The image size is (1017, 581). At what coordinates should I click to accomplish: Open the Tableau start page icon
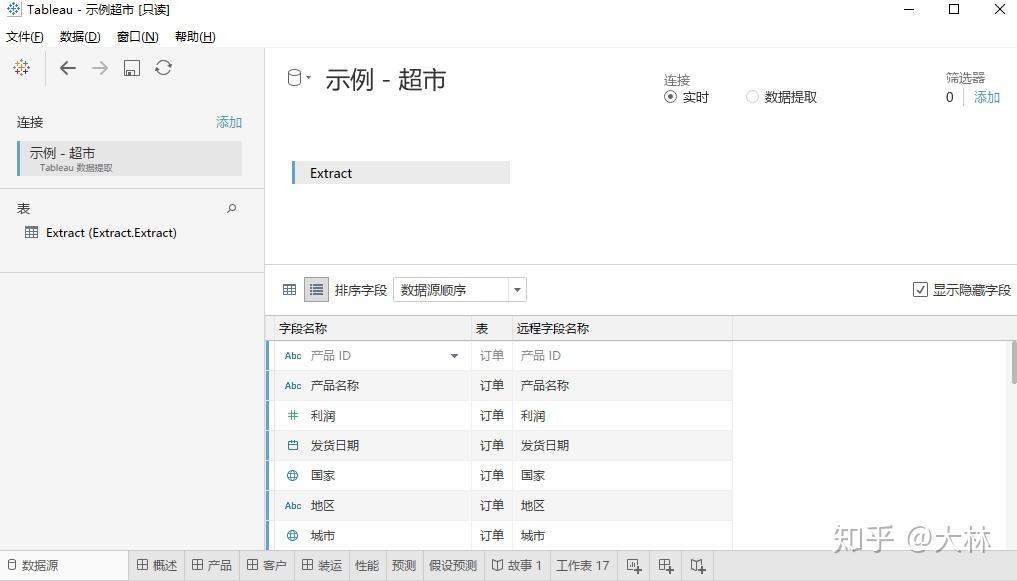(x=21, y=67)
